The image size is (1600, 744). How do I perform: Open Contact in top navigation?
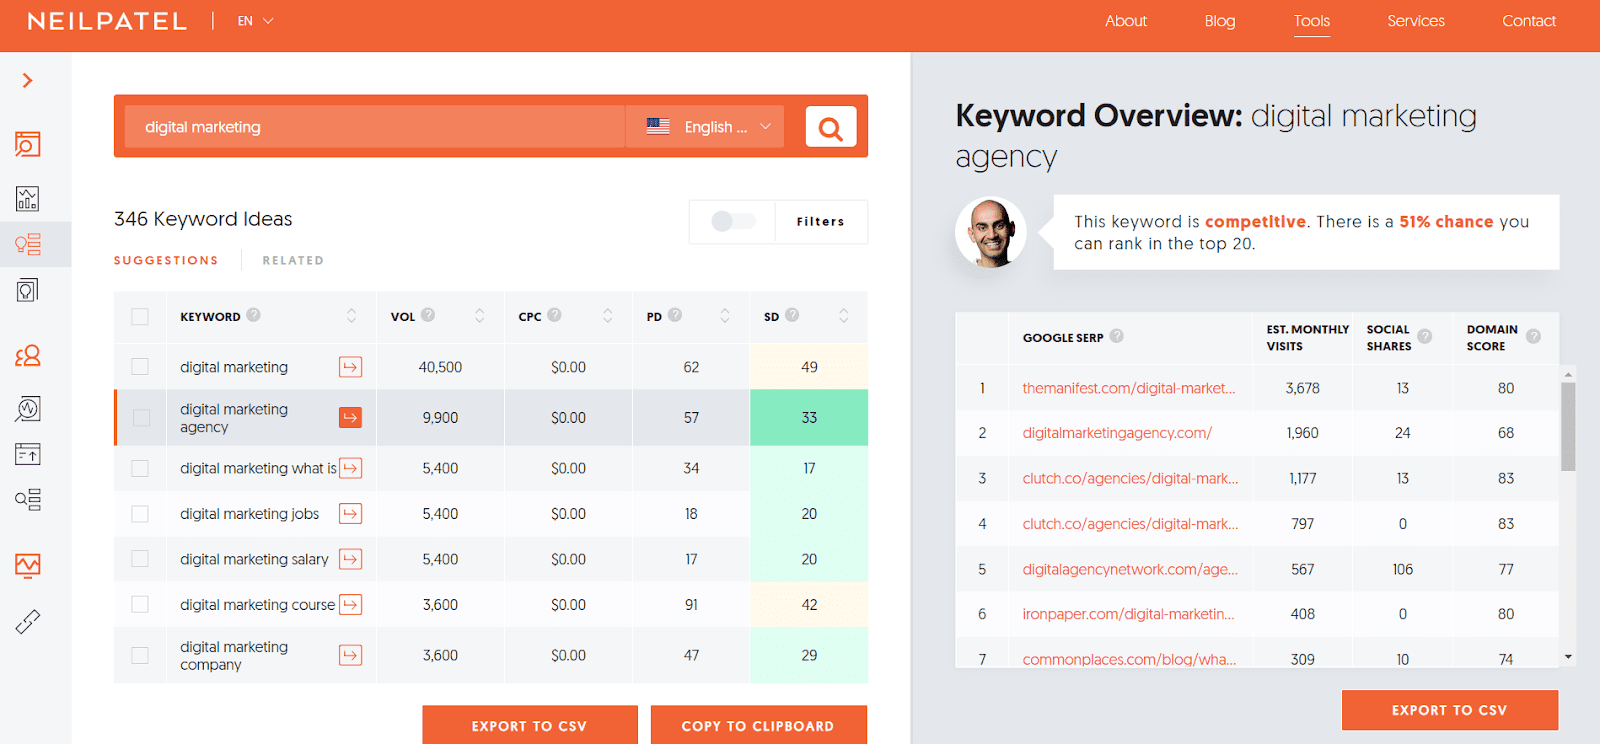tap(1529, 21)
